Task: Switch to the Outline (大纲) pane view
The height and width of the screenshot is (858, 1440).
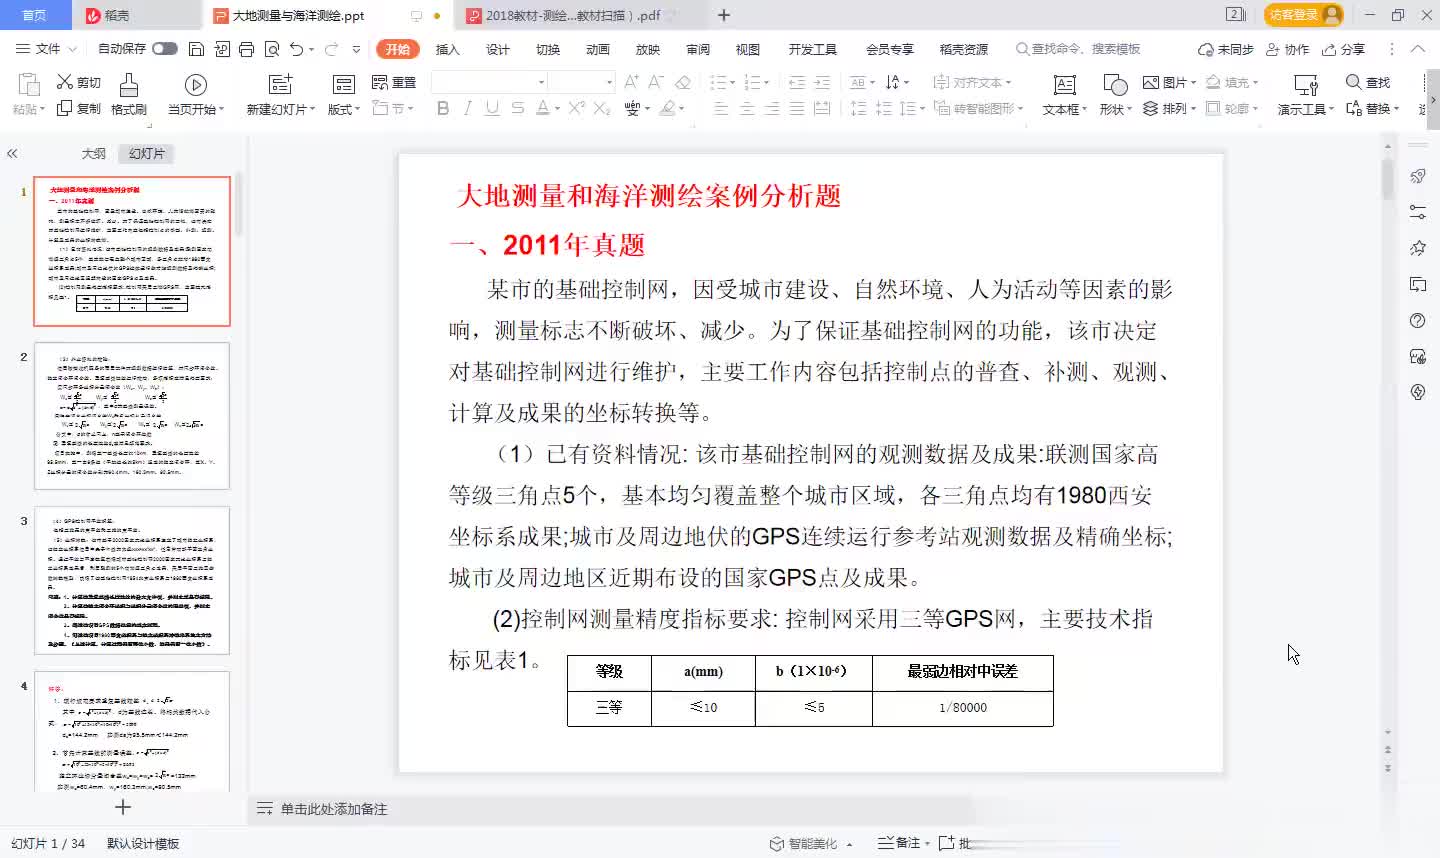Action: [93, 154]
